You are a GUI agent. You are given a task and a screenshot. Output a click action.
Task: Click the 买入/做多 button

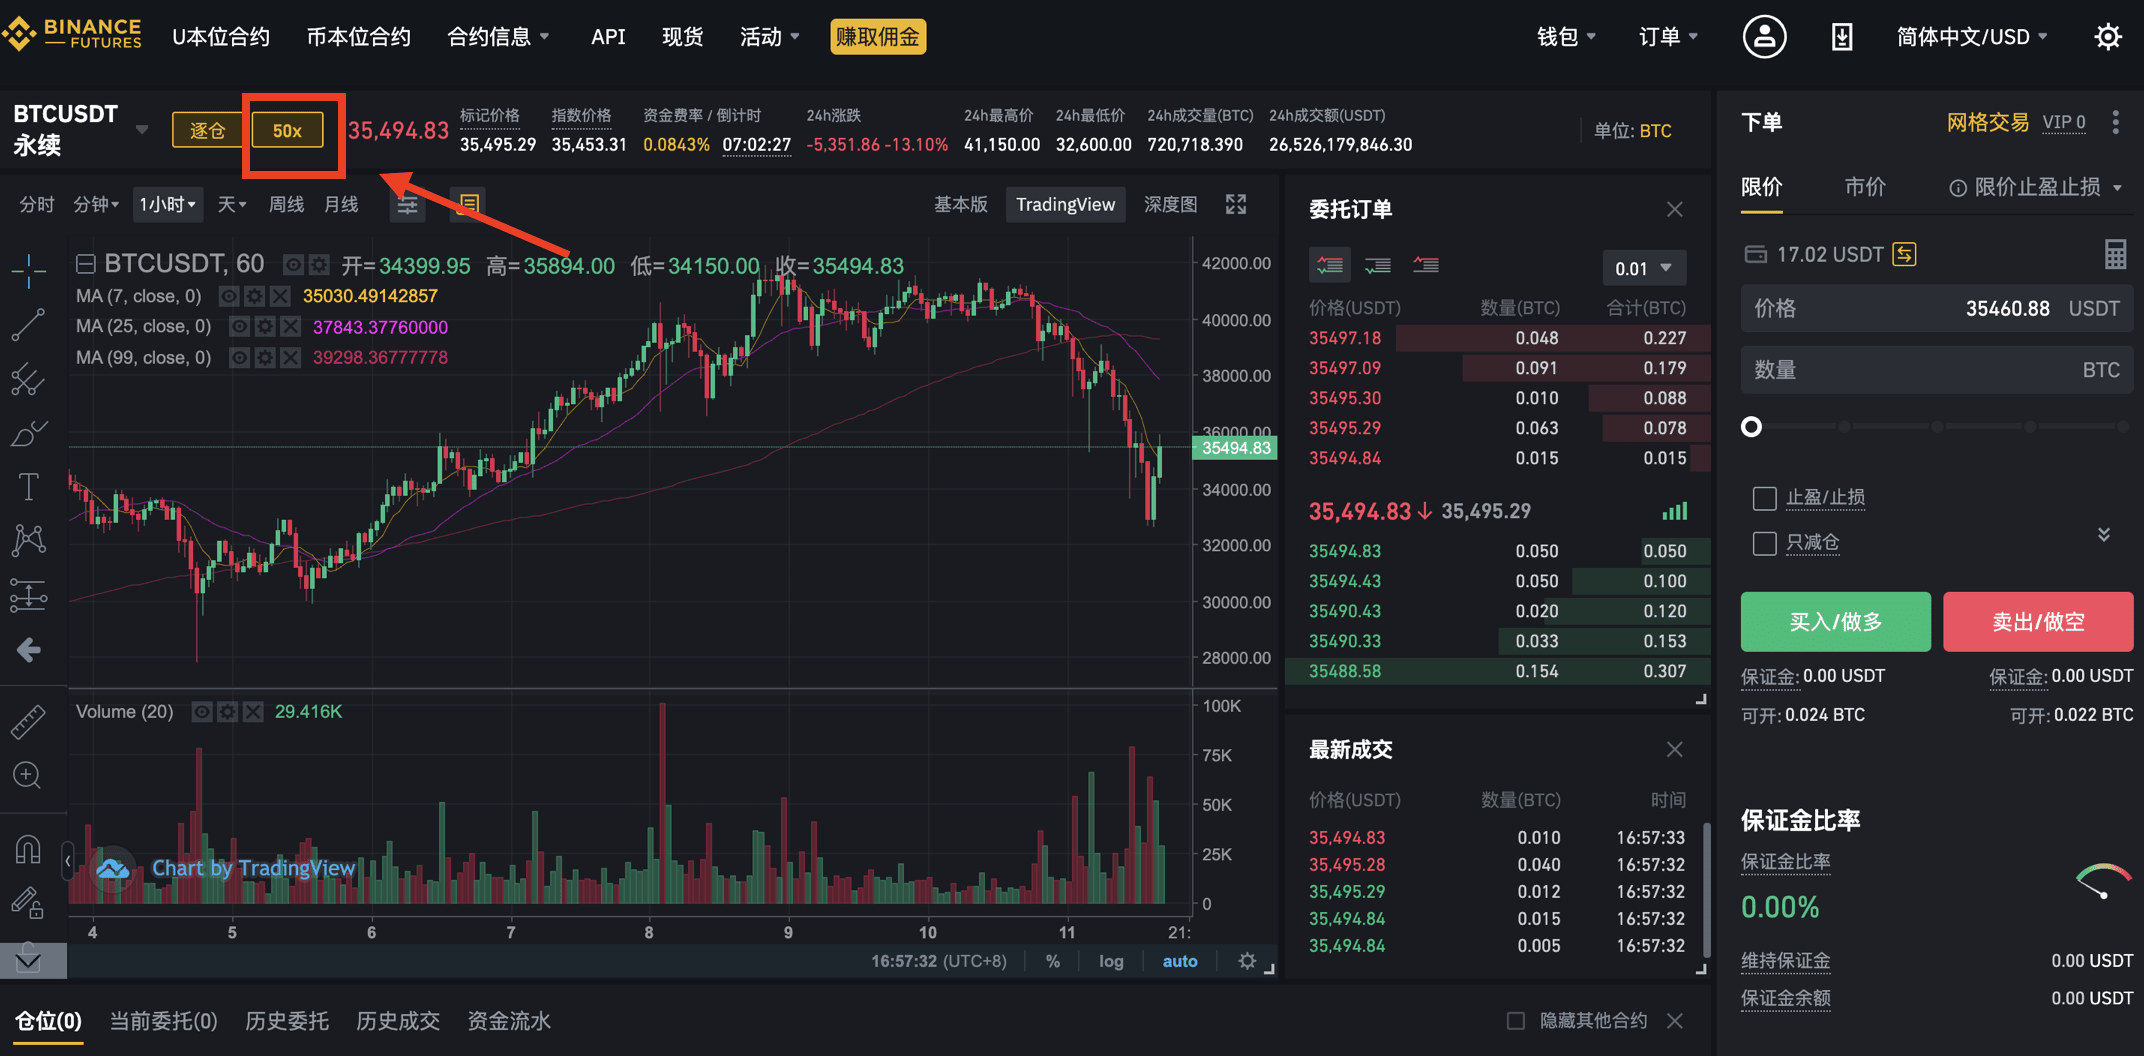[1836, 622]
